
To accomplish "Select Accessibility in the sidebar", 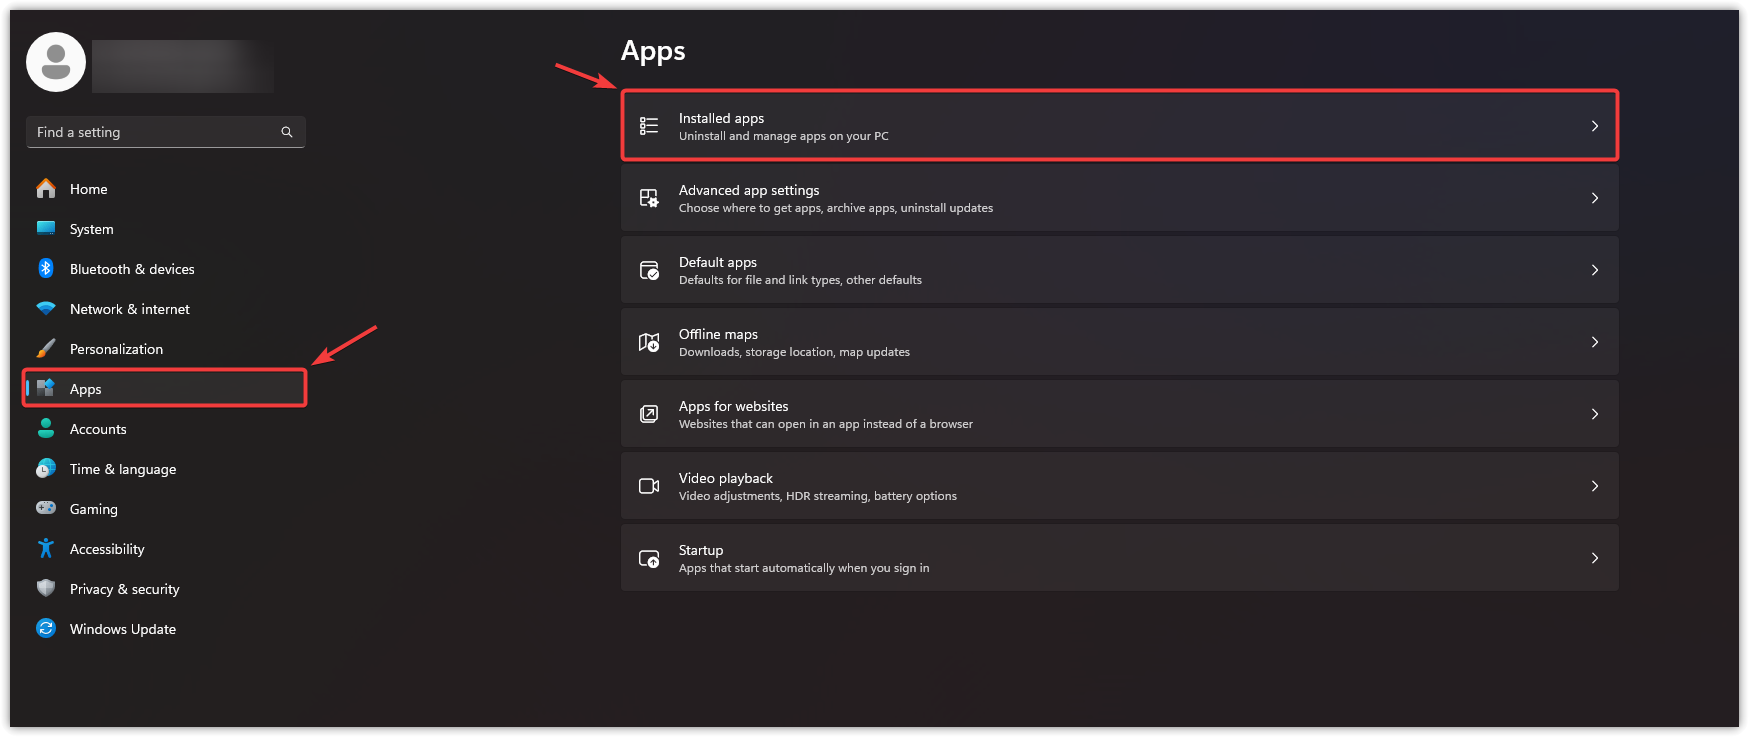I will (107, 549).
